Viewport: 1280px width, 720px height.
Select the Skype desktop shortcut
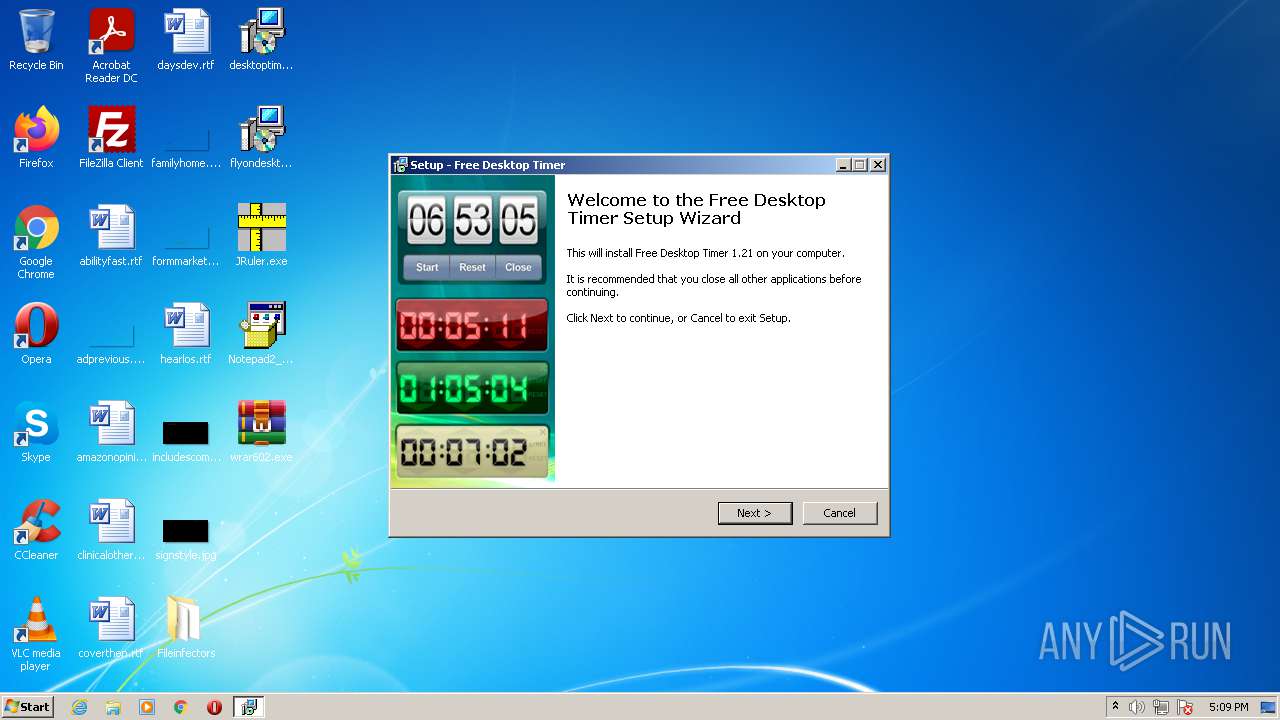pos(36,432)
